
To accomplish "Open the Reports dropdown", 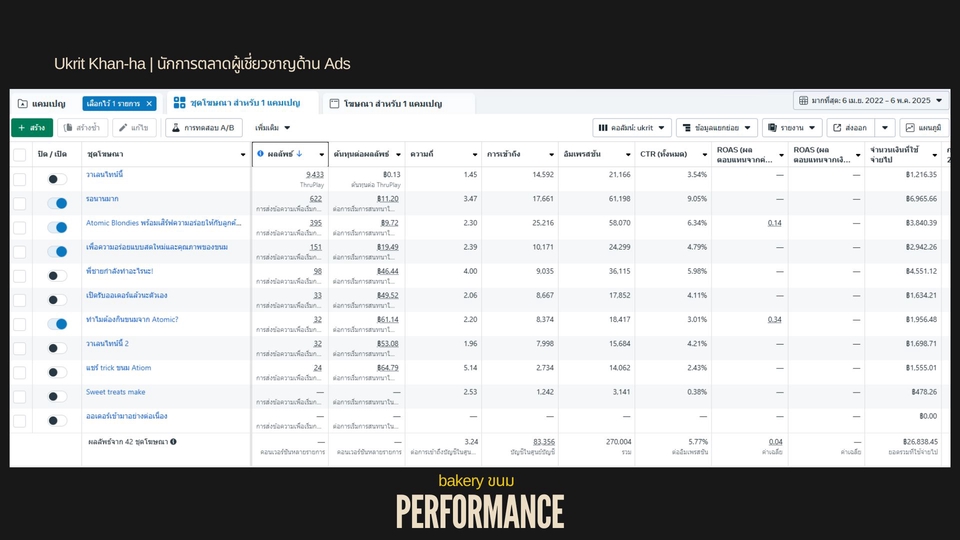I will 792,127.
